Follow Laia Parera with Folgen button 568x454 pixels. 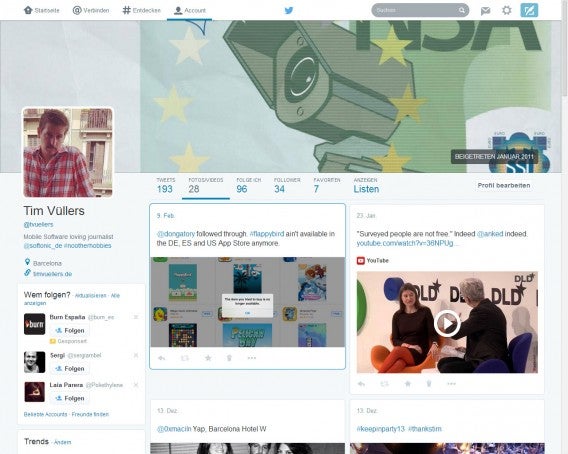[x=70, y=398]
